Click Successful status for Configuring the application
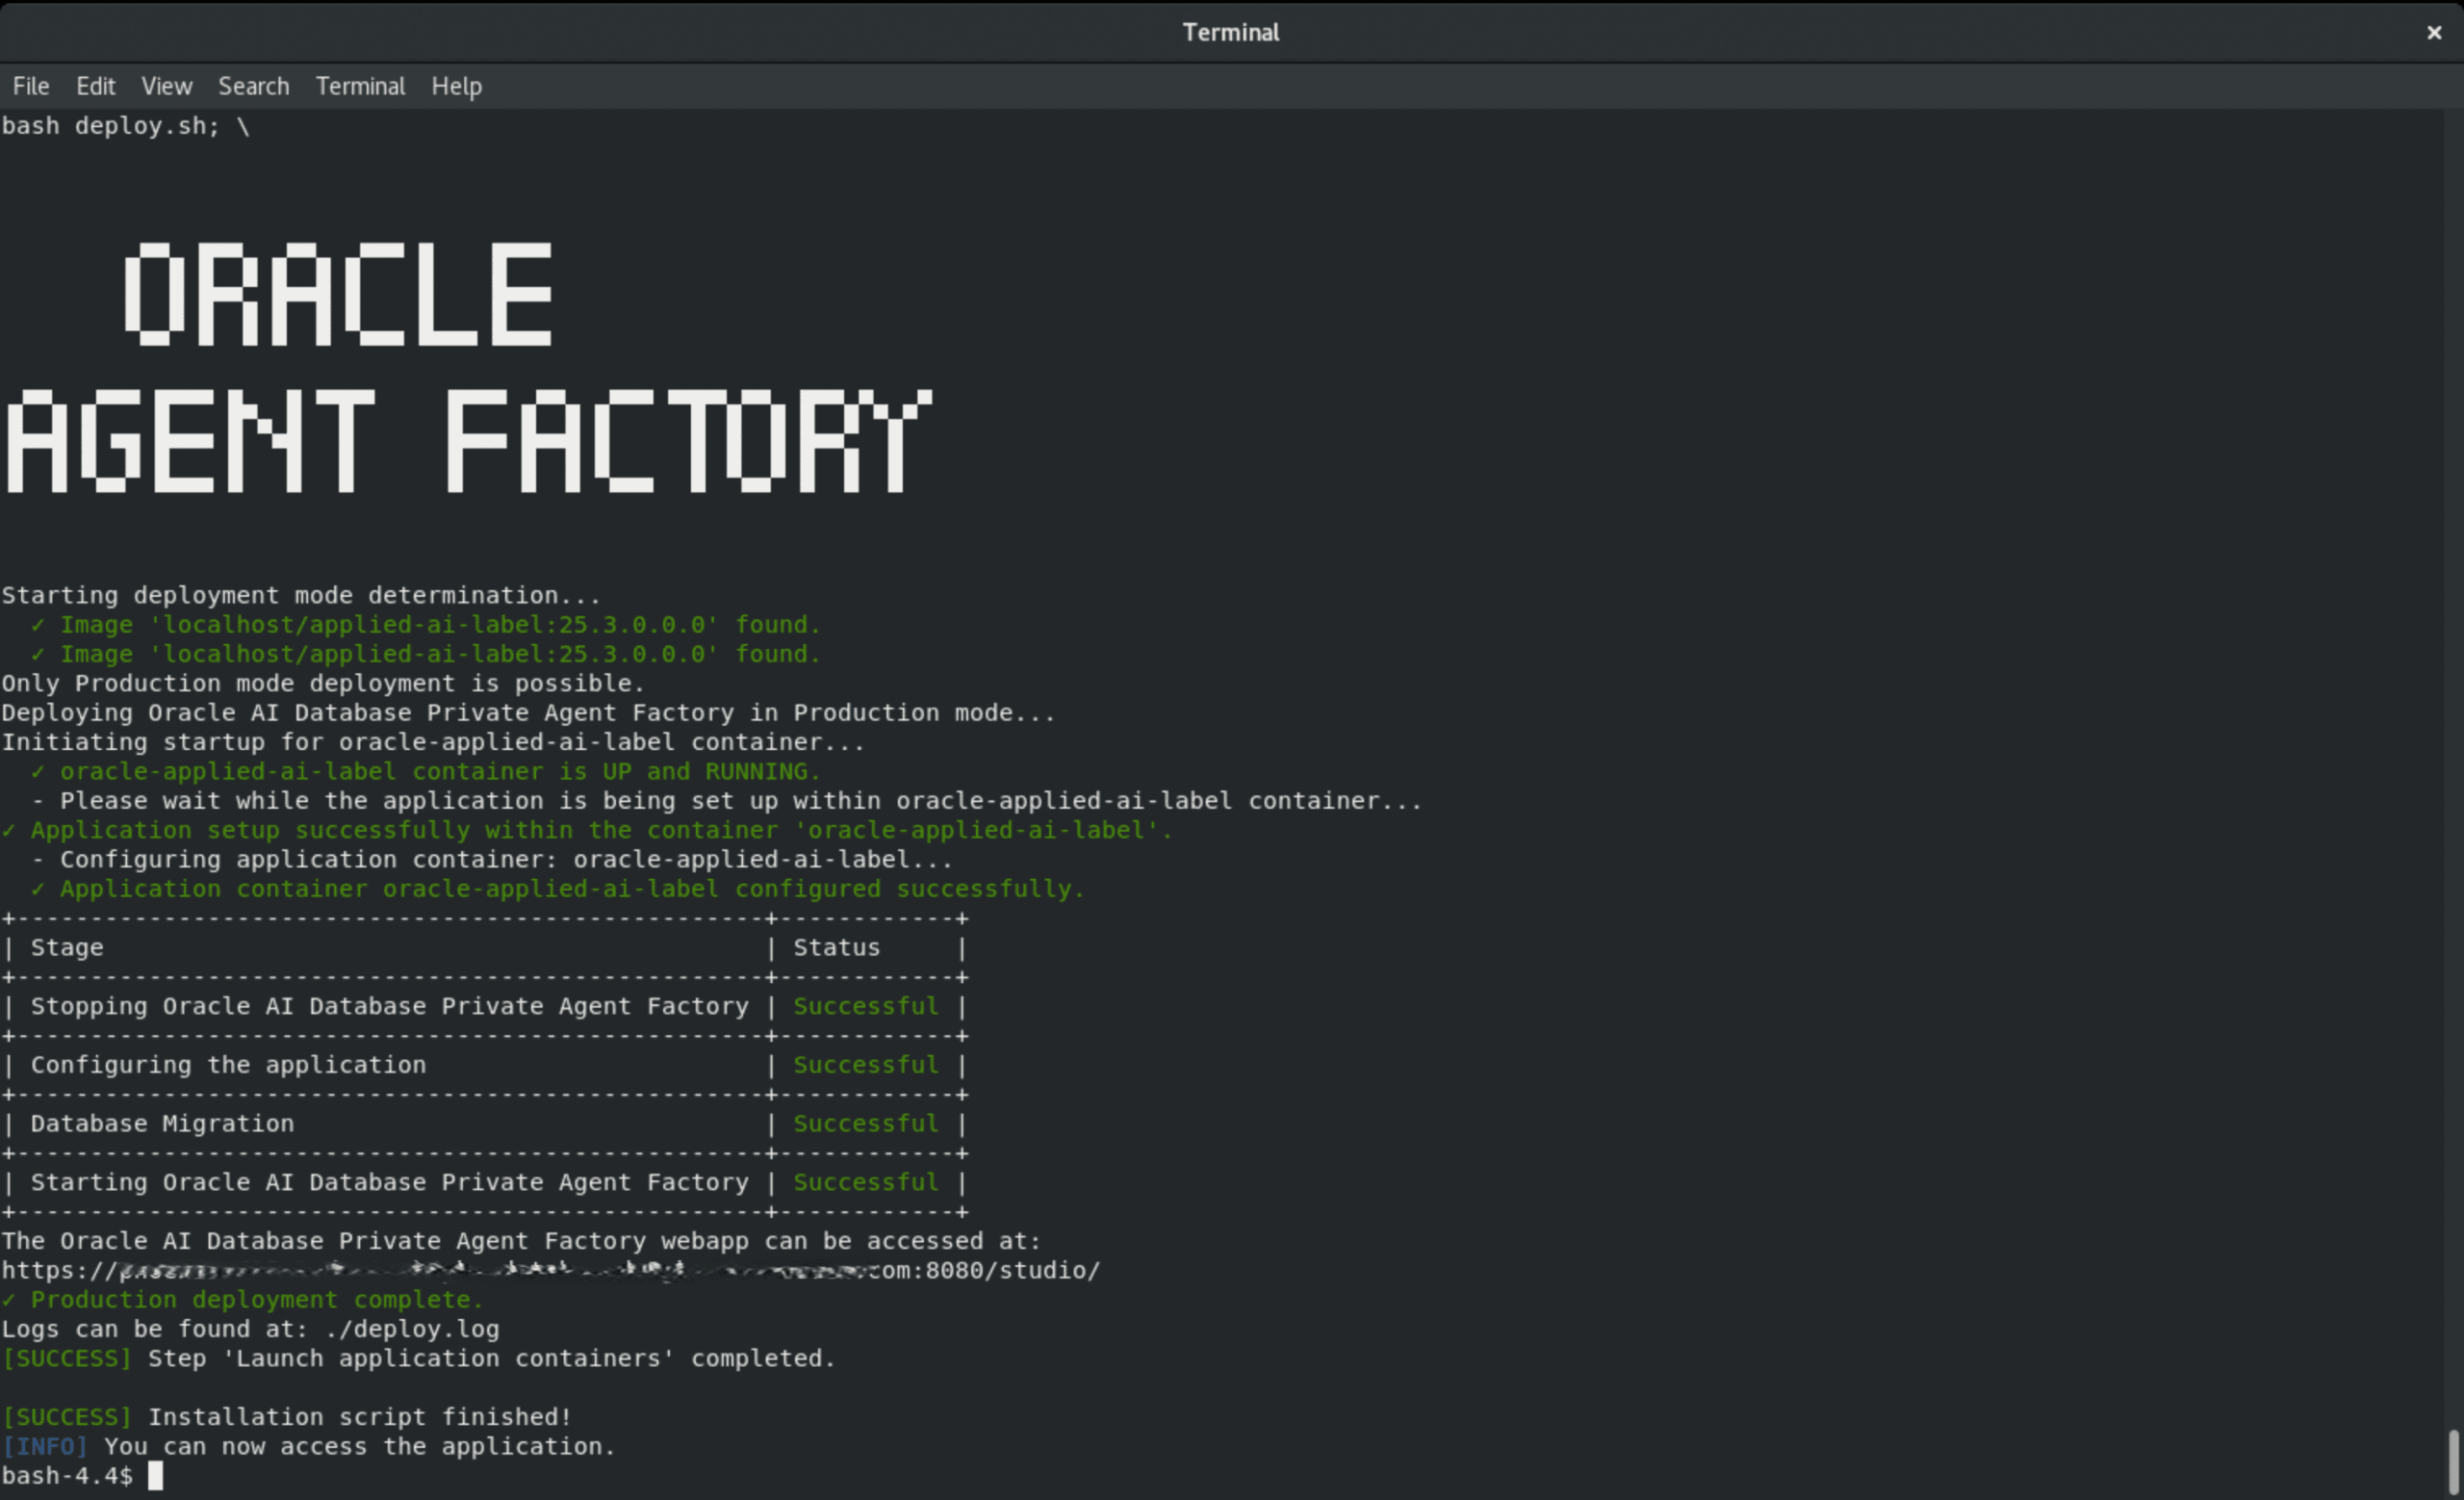This screenshot has width=2464, height=1500. point(866,1065)
